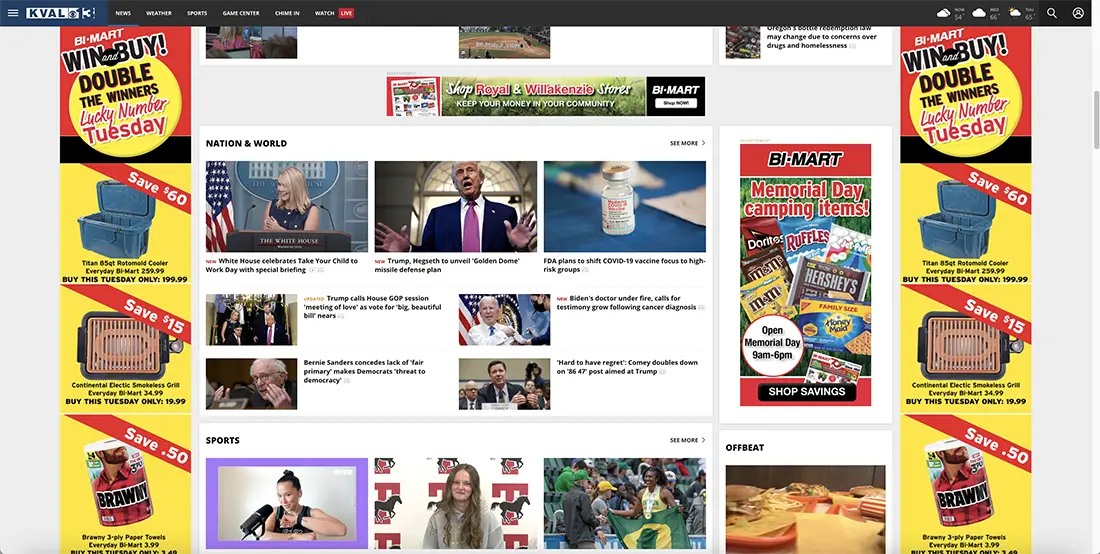Open Trump in blue suit thumbnail
Image resolution: width=1100 pixels, height=554 pixels.
coord(456,207)
